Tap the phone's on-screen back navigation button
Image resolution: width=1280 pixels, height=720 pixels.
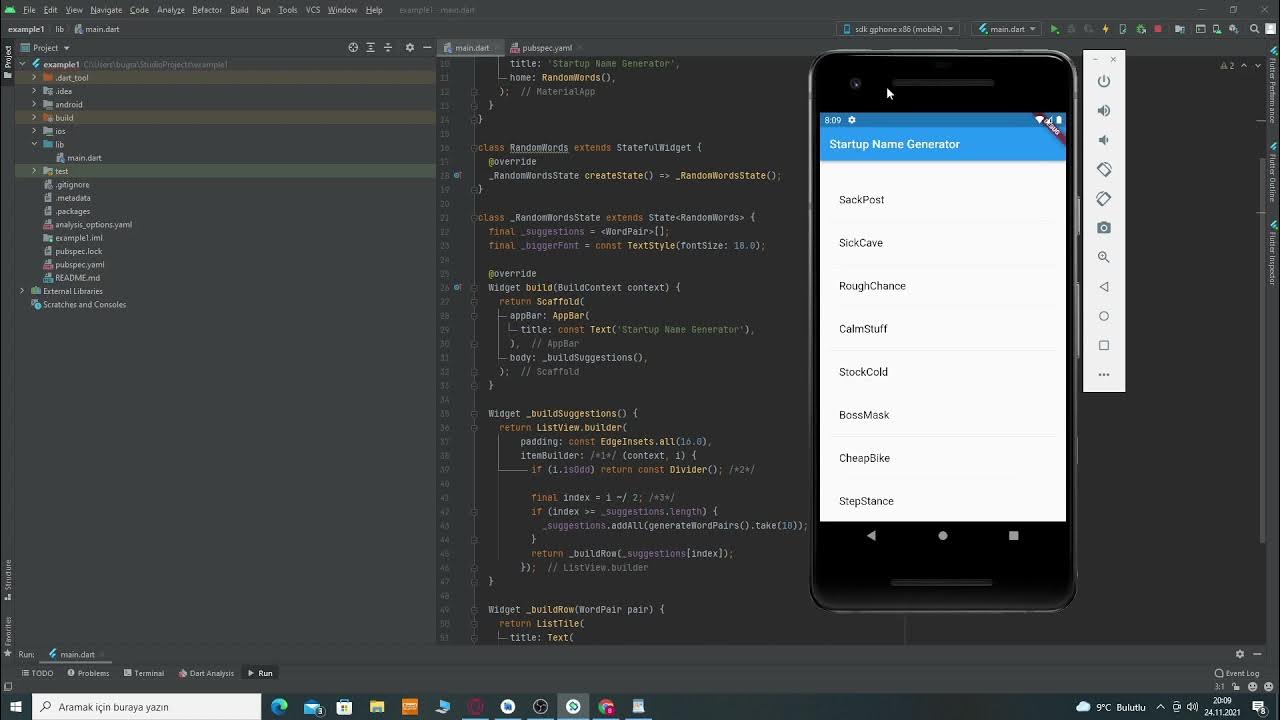pyautogui.click(x=871, y=536)
